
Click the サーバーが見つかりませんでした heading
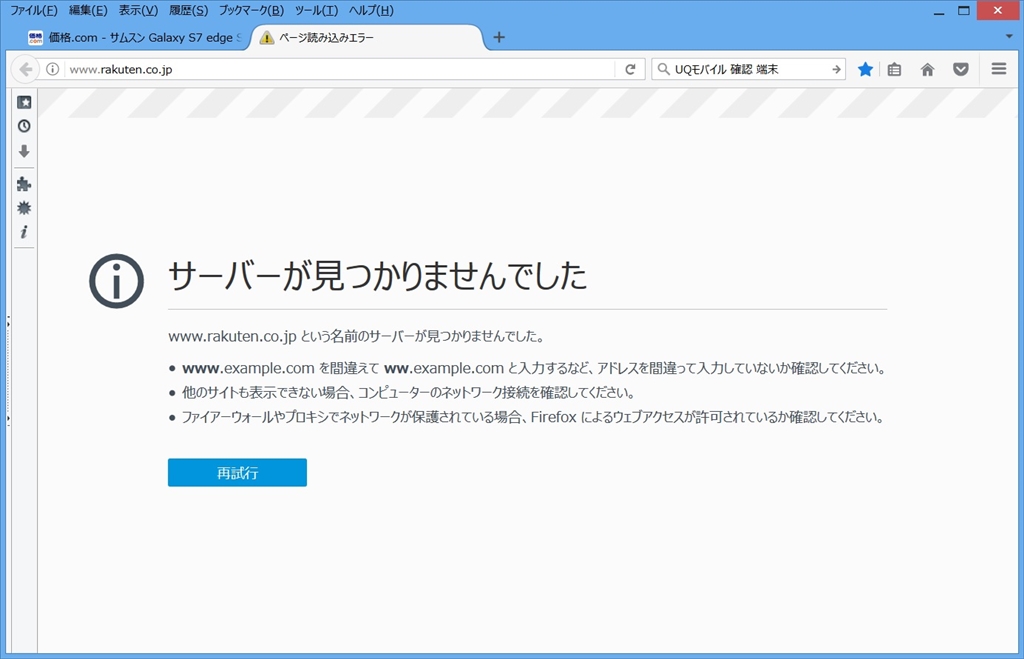pyautogui.click(x=377, y=275)
